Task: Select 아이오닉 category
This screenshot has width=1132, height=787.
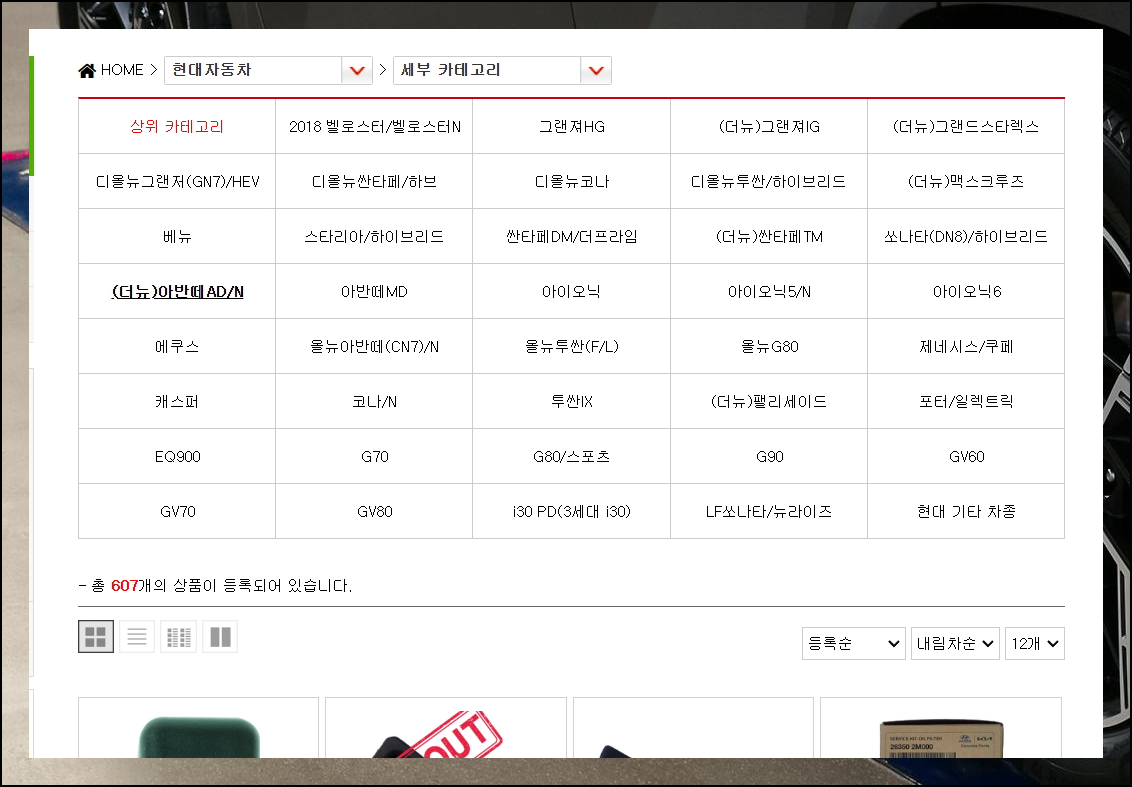Action: (x=572, y=292)
